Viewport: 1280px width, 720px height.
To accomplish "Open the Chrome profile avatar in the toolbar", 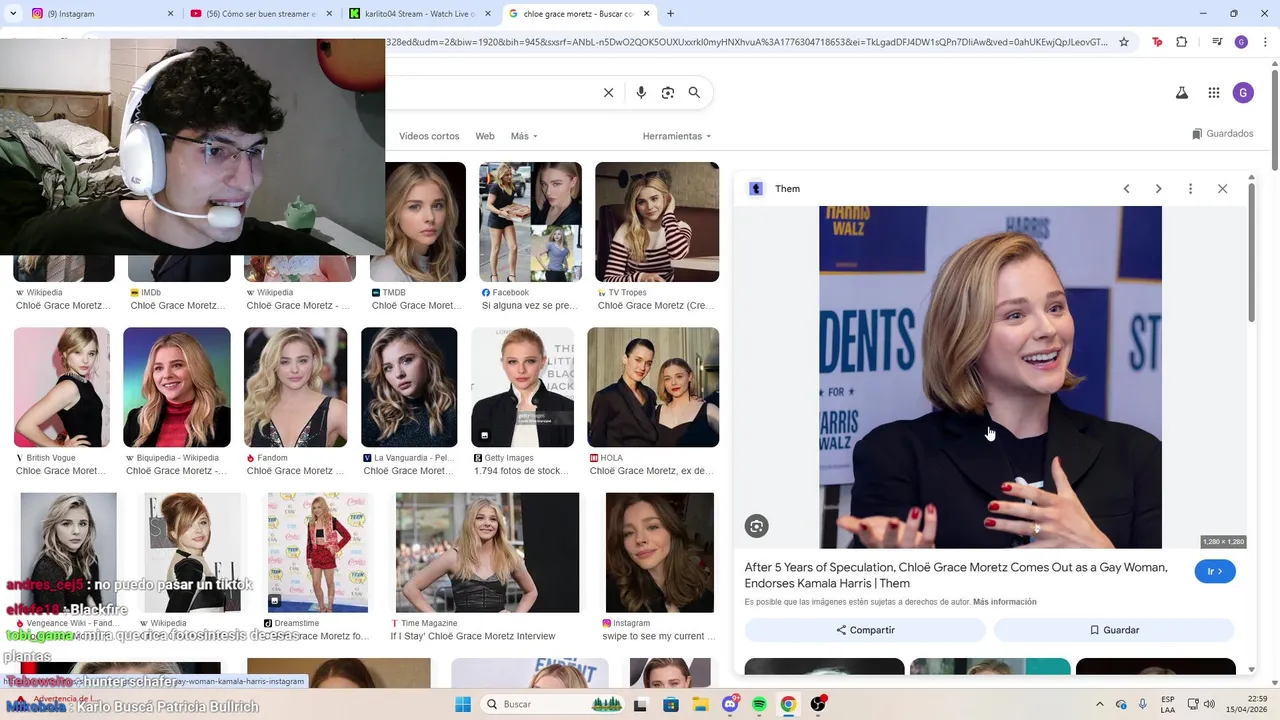I will pyautogui.click(x=1241, y=42).
